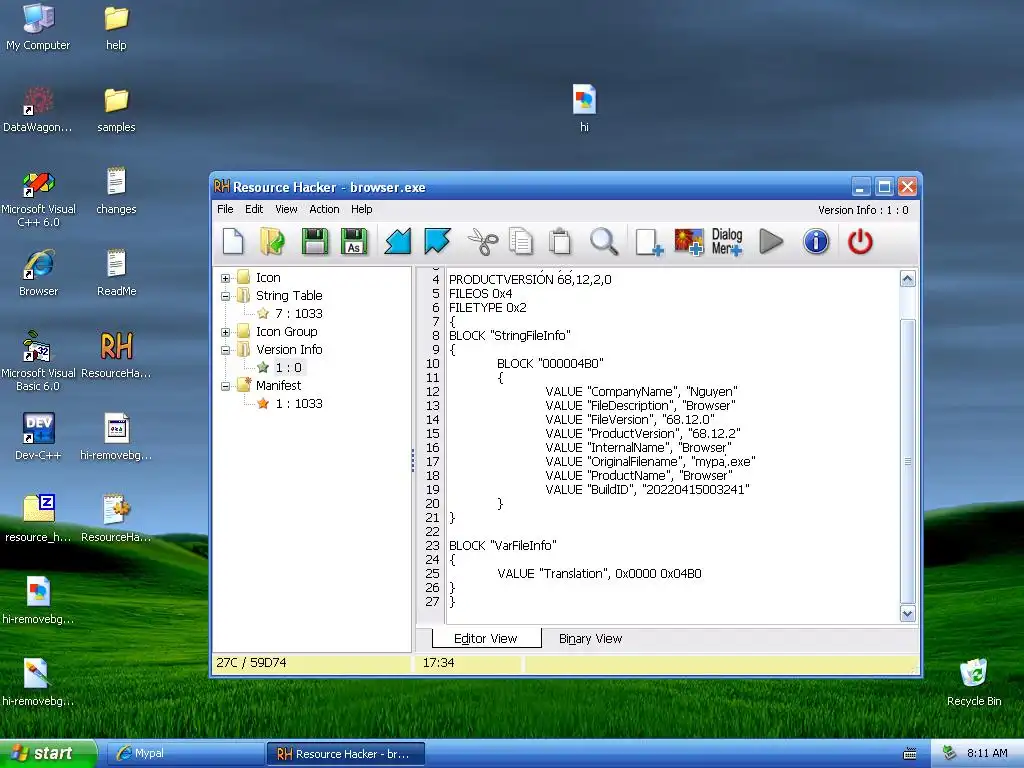The width and height of the screenshot is (1024, 768).
Task: Click the editor scrollbar up arrow
Action: 907,279
